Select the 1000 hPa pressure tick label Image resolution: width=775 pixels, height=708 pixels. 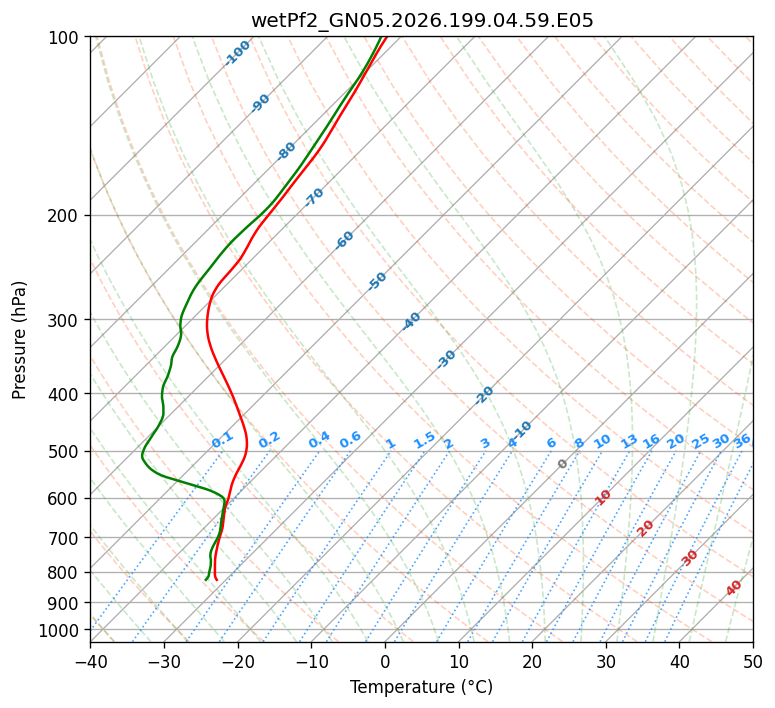point(61,630)
